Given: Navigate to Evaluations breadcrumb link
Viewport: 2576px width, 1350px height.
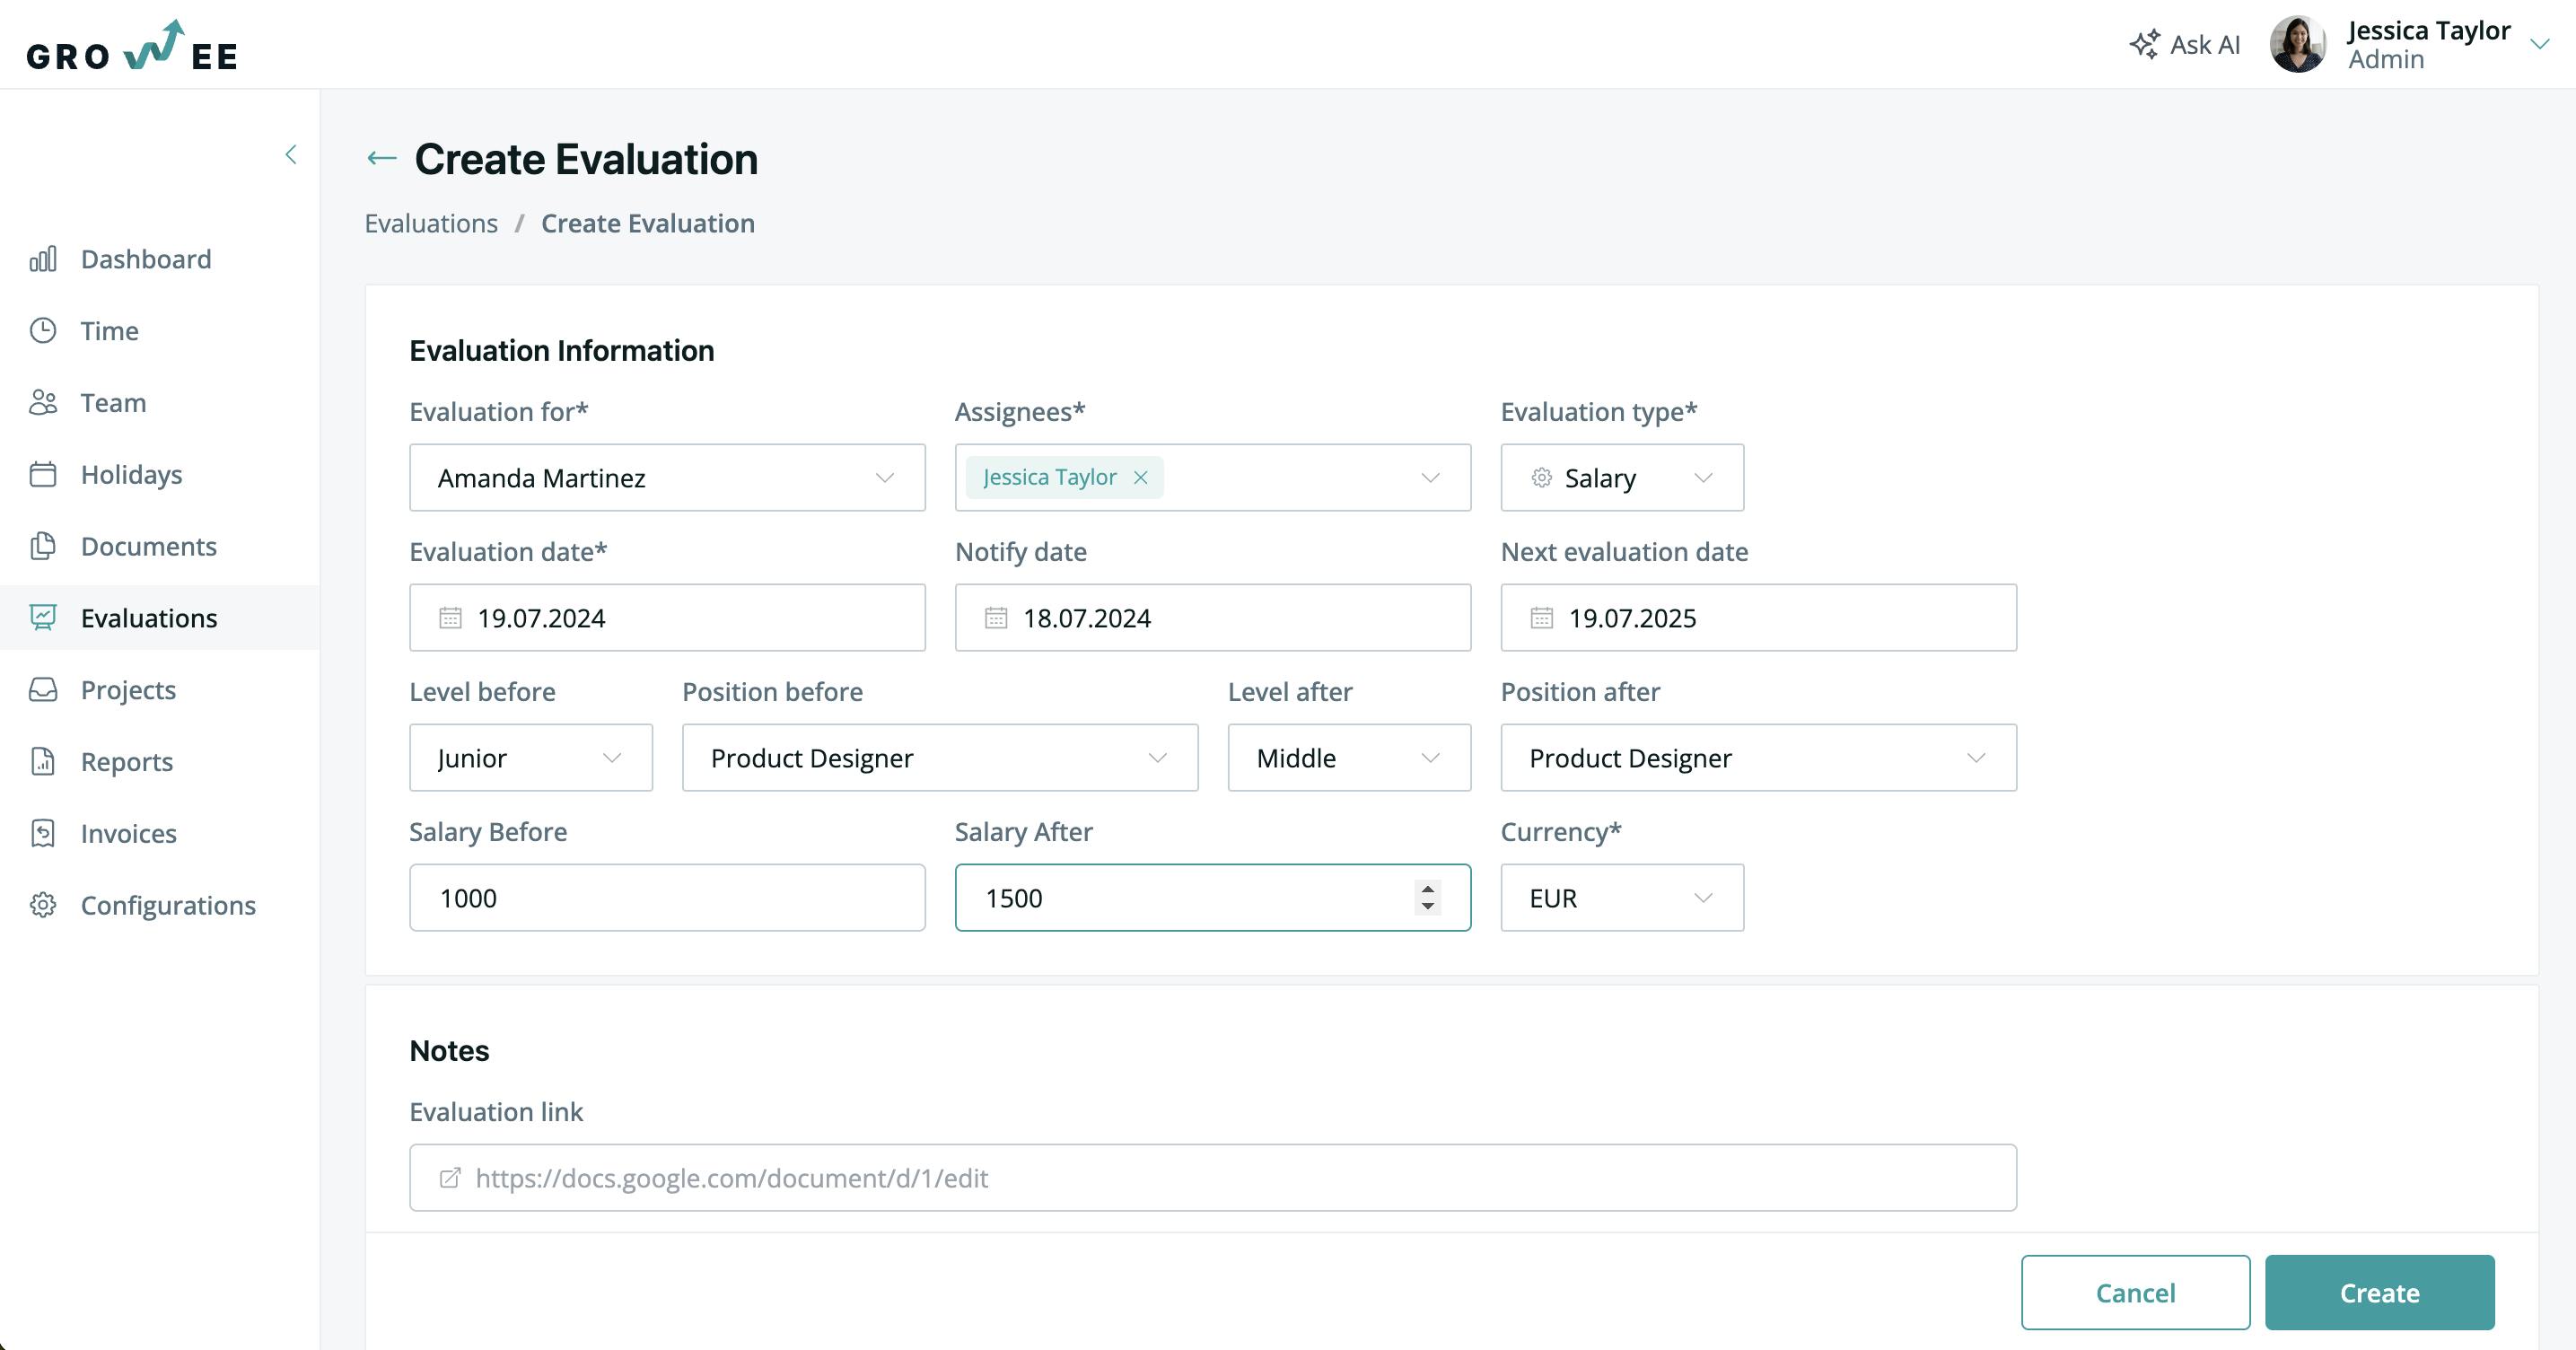Looking at the screenshot, I should point(431,222).
